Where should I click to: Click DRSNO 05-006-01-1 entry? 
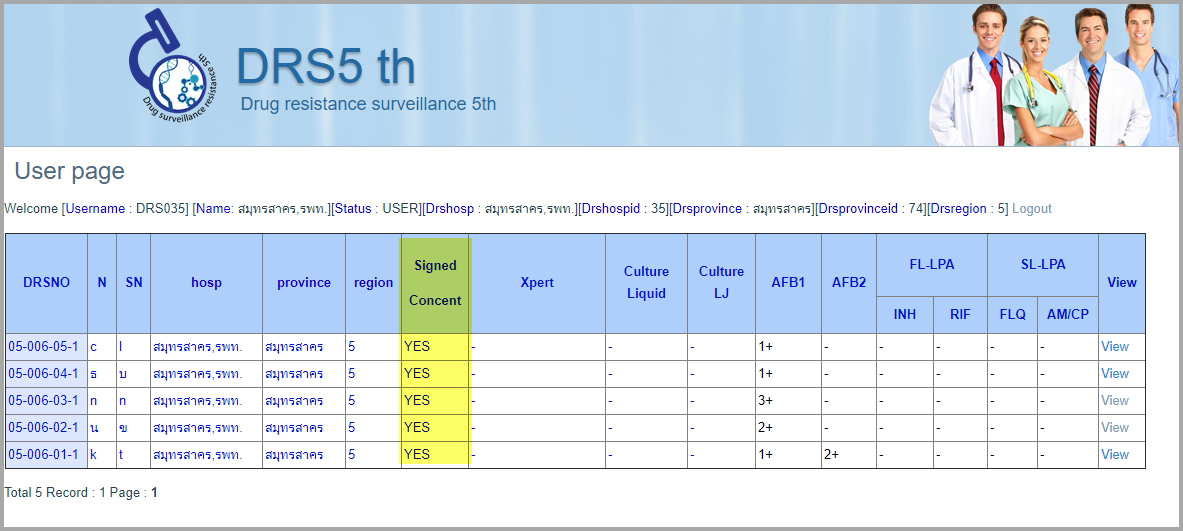click(43, 455)
